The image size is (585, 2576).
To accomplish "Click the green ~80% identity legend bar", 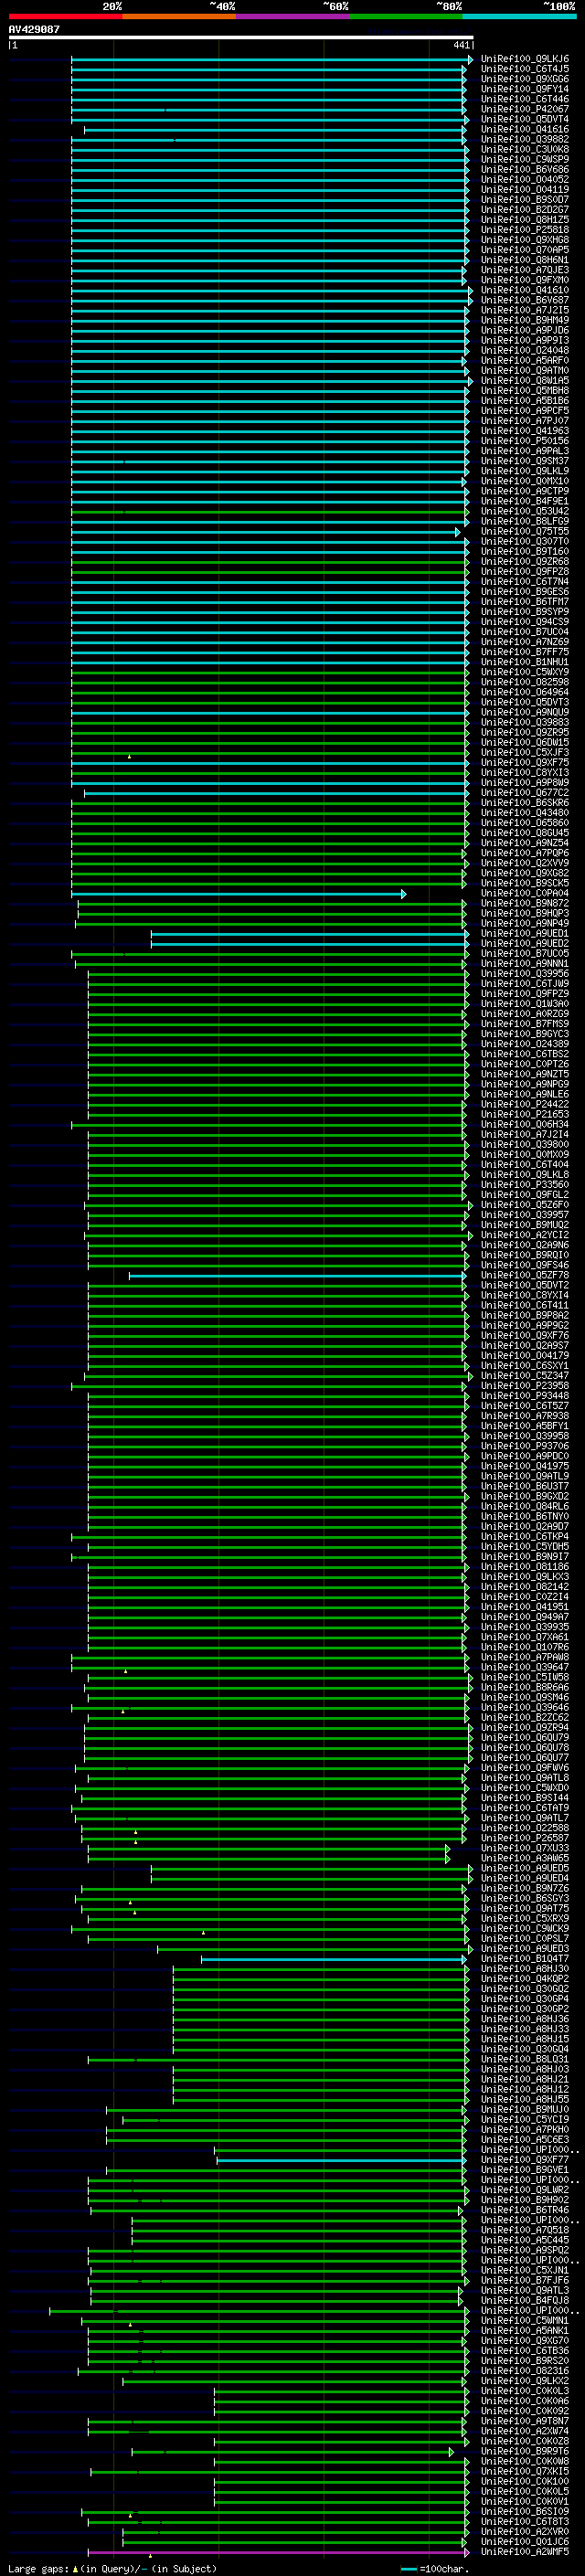I will pos(406,16).
